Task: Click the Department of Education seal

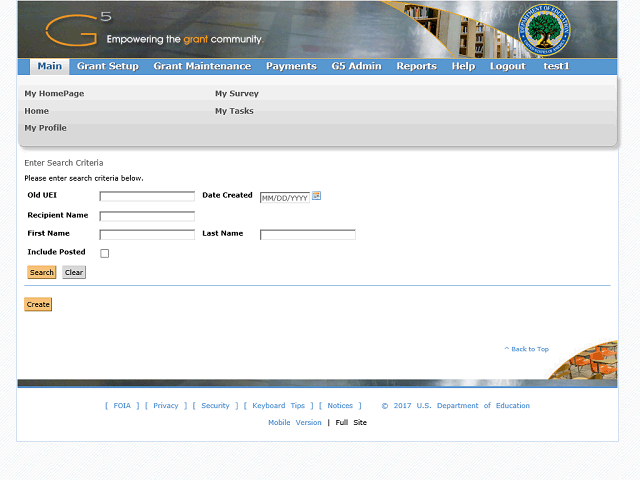Action: click(x=545, y=31)
